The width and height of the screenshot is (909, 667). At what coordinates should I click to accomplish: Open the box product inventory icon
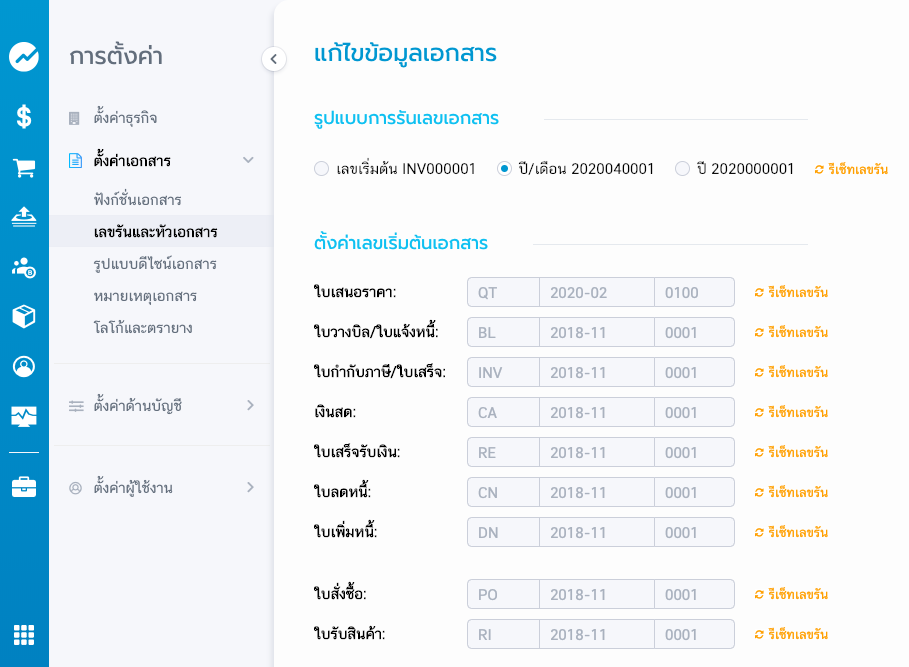point(24,316)
